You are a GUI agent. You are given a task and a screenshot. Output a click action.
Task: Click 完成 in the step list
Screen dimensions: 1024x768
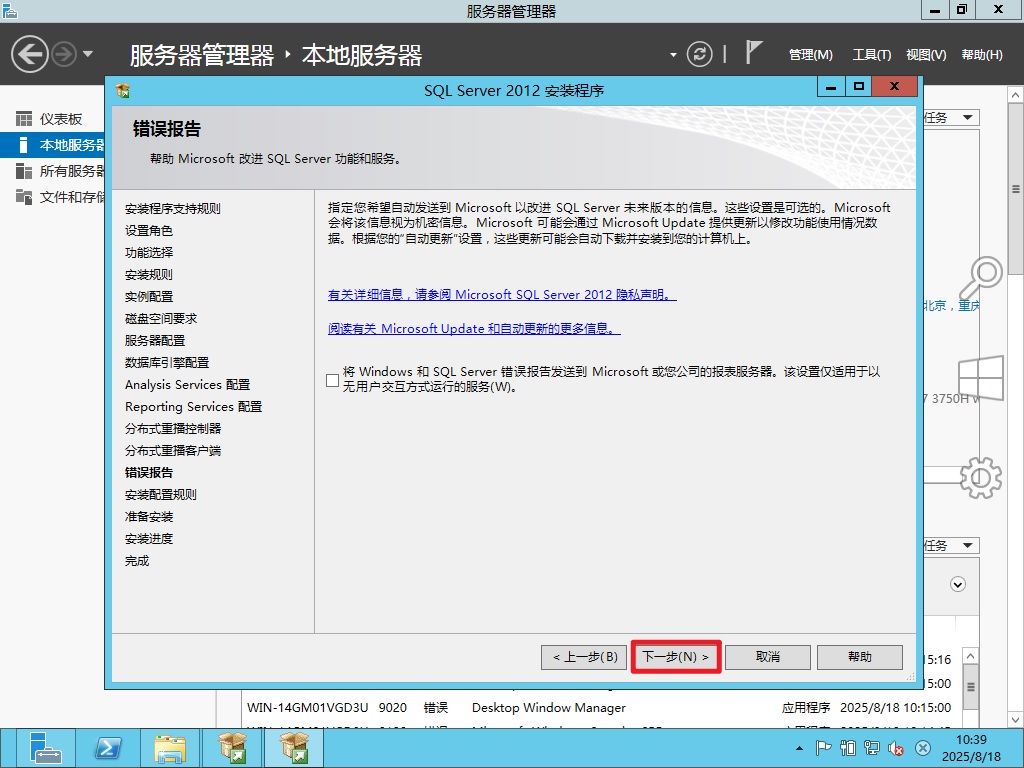(x=137, y=561)
